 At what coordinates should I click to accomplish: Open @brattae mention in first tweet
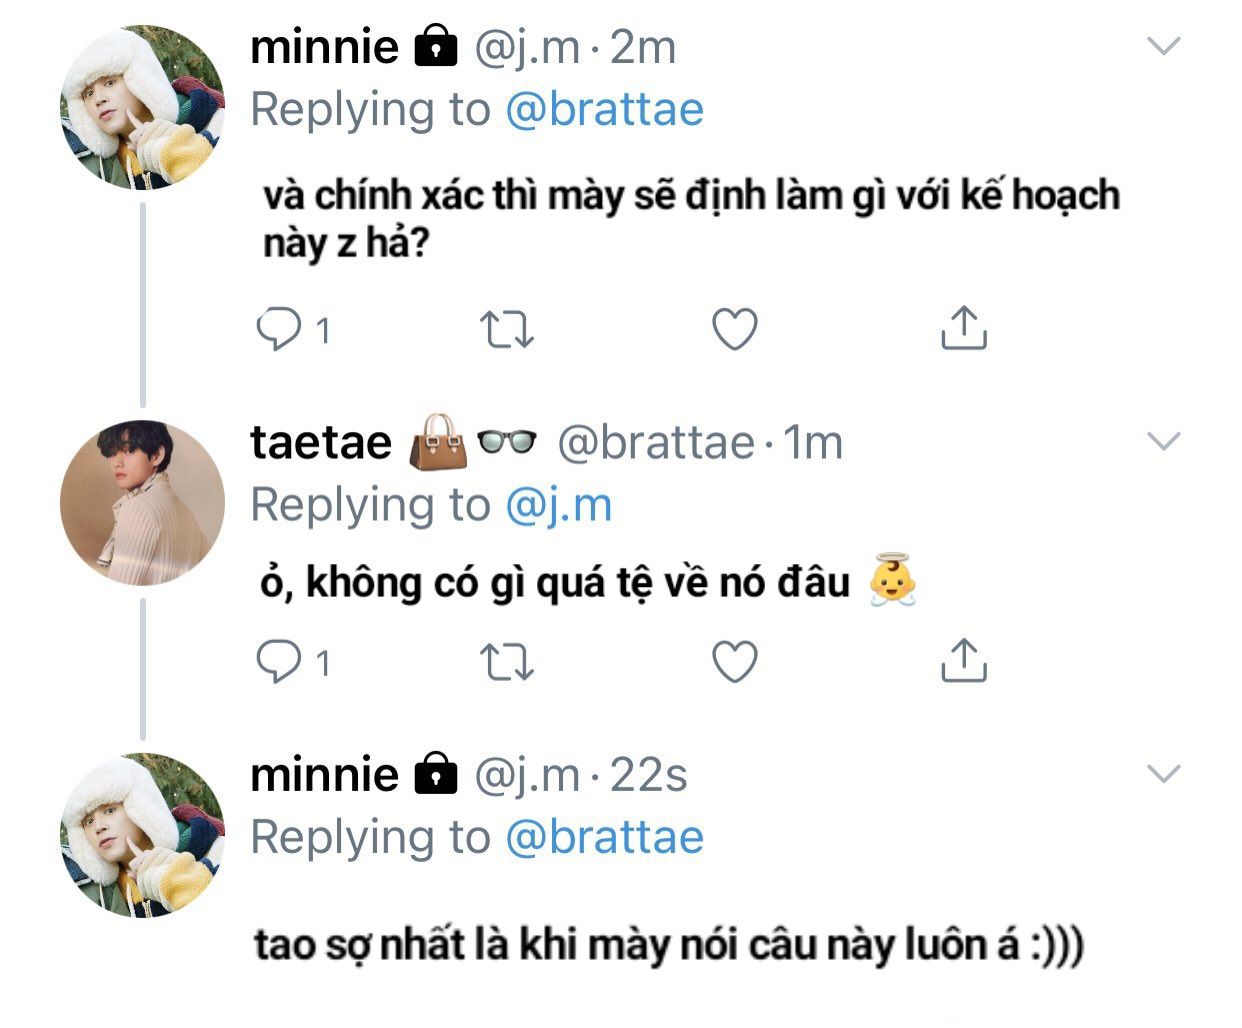(x=604, y=109)
